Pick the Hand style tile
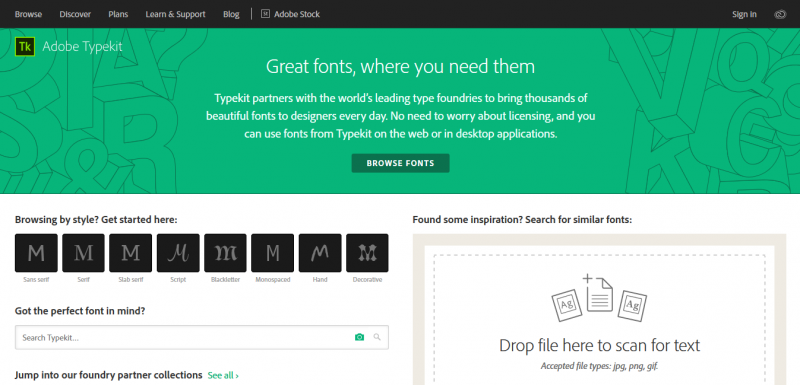This screenshot has width=800, height=385. tap(320, 253)
